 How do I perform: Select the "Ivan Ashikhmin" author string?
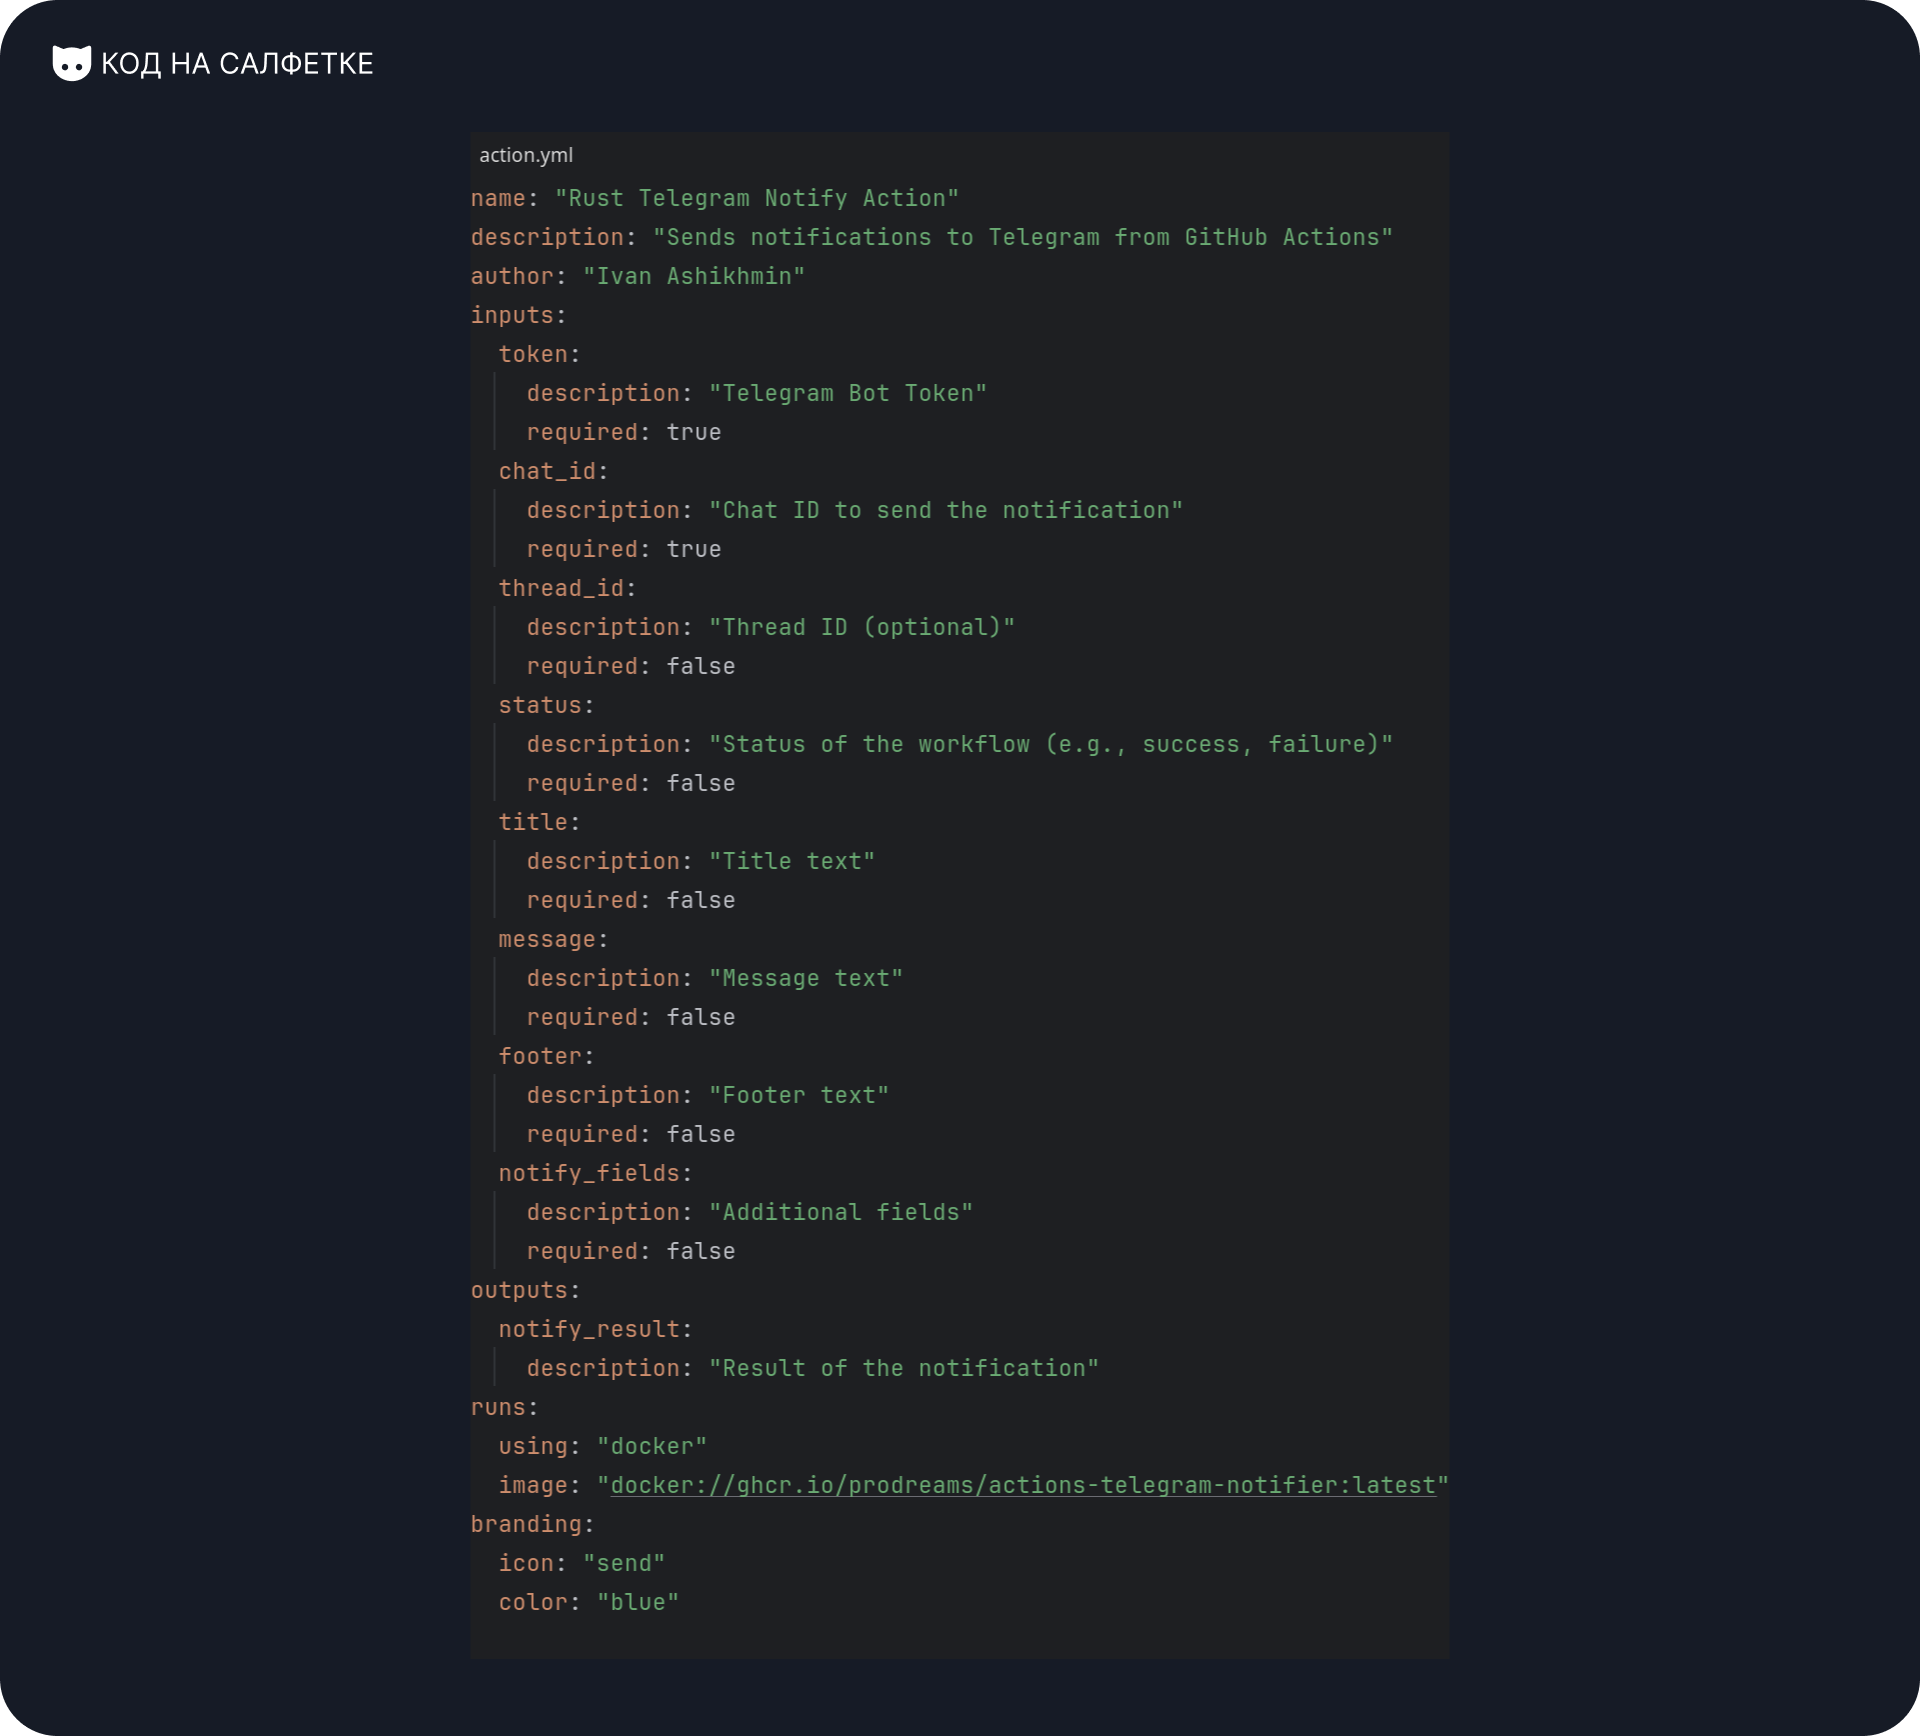[694, 276]
